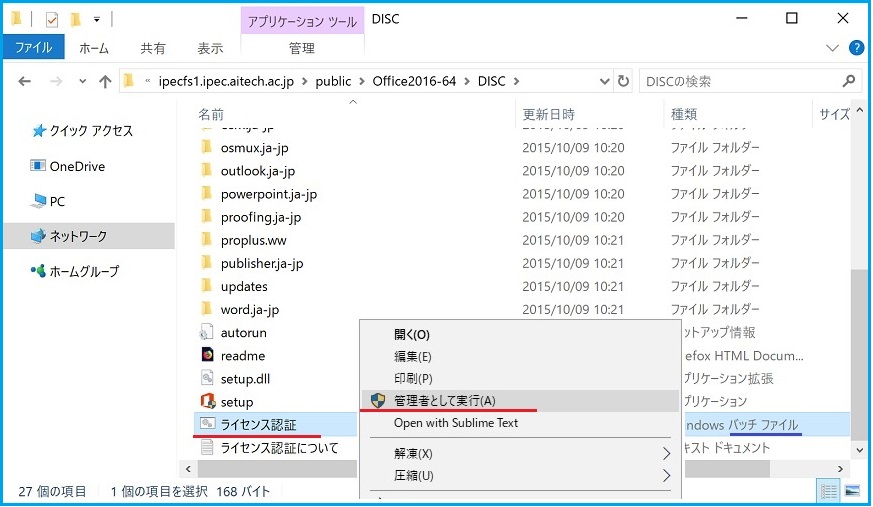Choose 印刷(P) in context menu

pyautogui.click(x=413, y=378)
